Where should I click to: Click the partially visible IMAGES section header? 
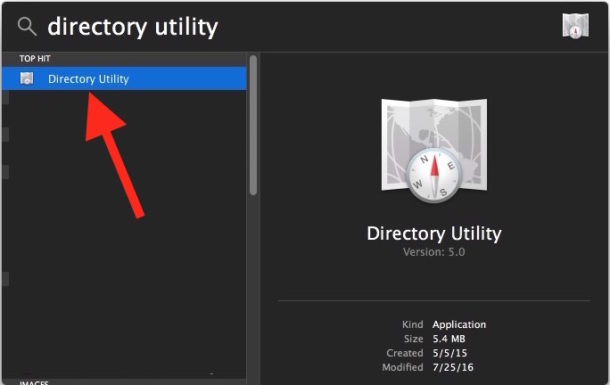[x=34, y=383]
